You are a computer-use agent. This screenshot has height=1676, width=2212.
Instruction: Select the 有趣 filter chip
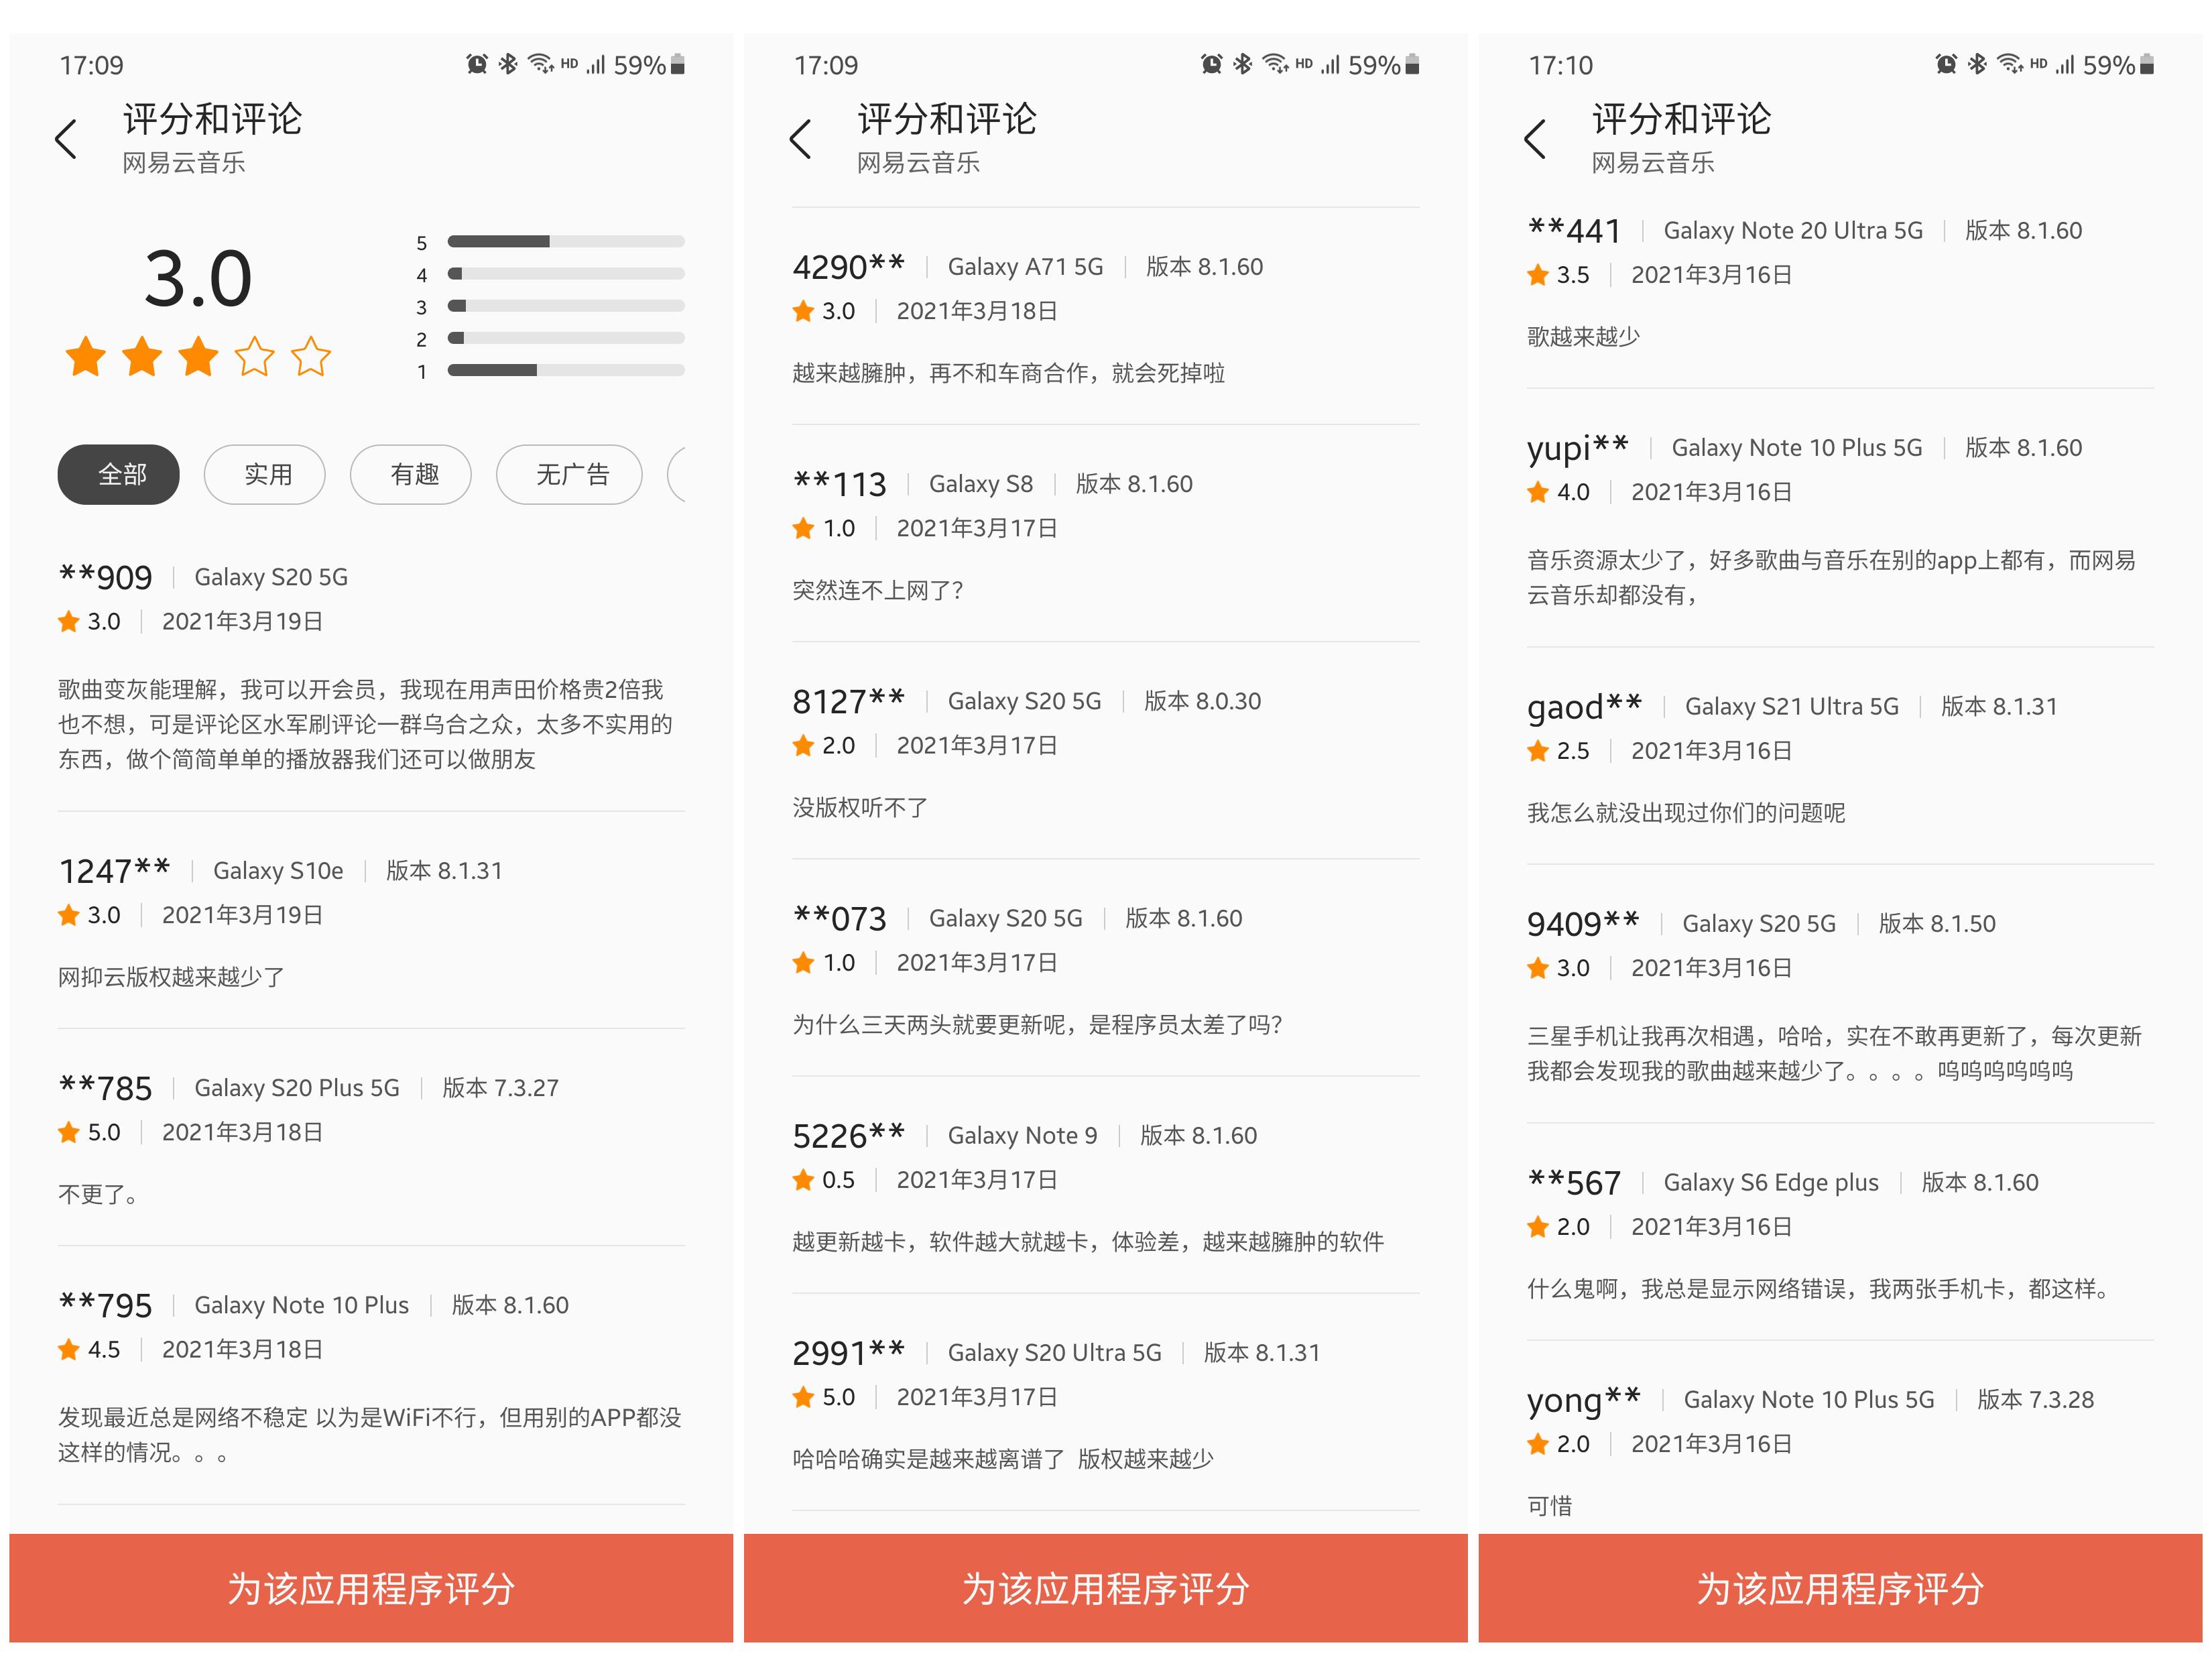click(411, 474)
